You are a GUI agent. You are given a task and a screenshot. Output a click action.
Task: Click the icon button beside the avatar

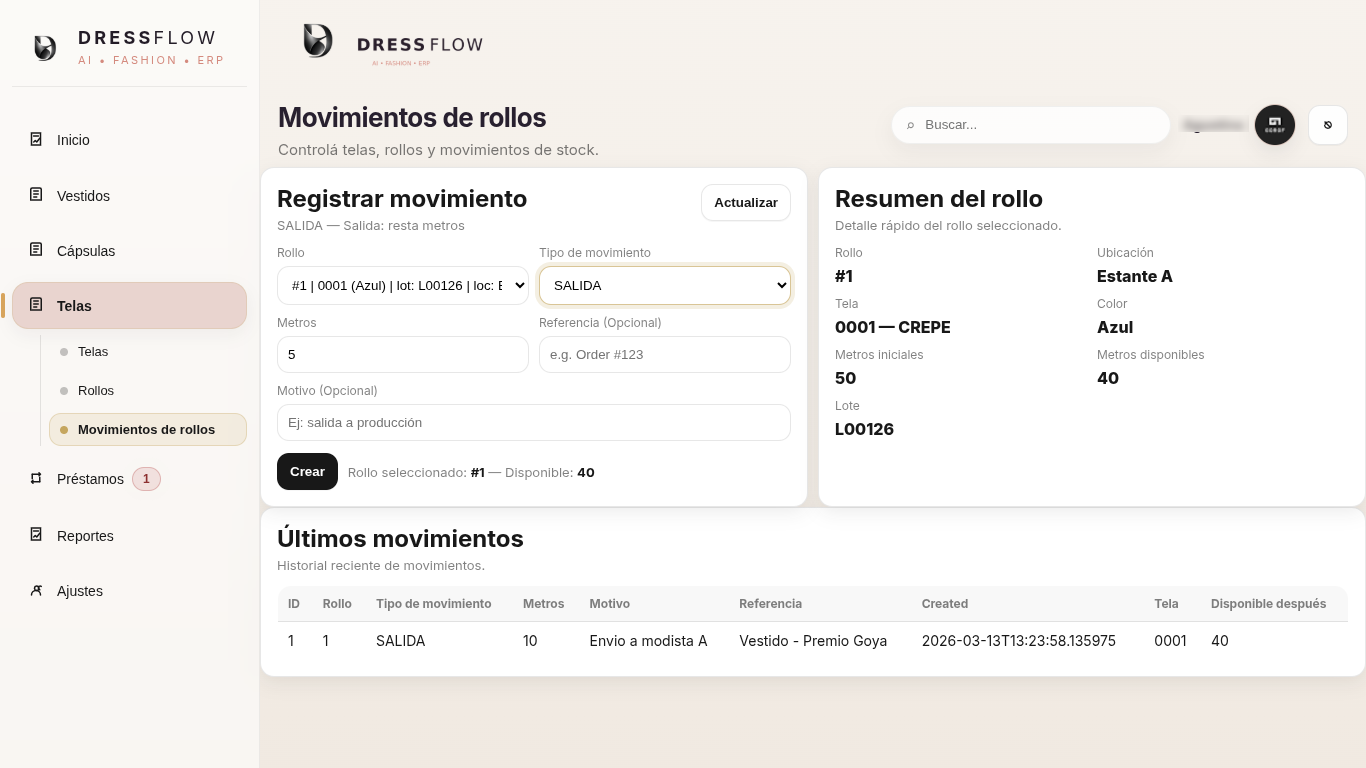point(1327,125)
